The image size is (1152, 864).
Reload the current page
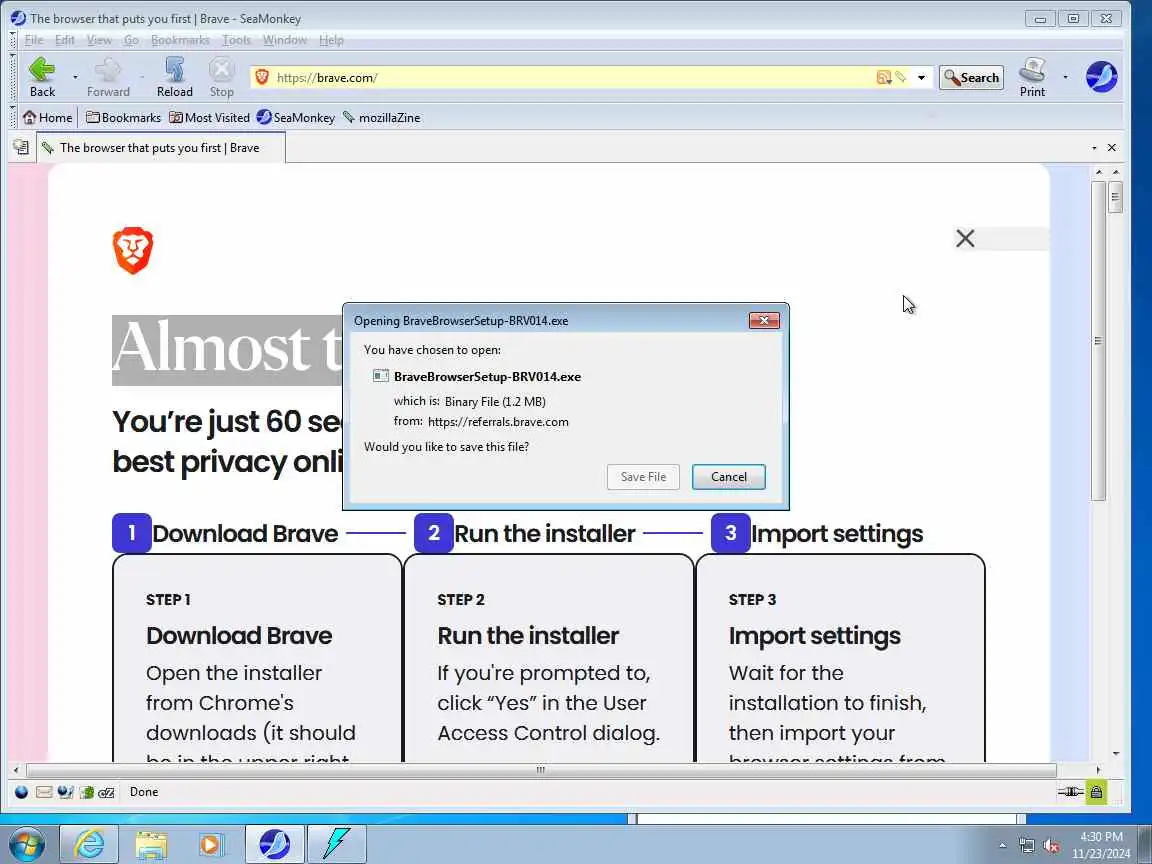tap(175, 77)
